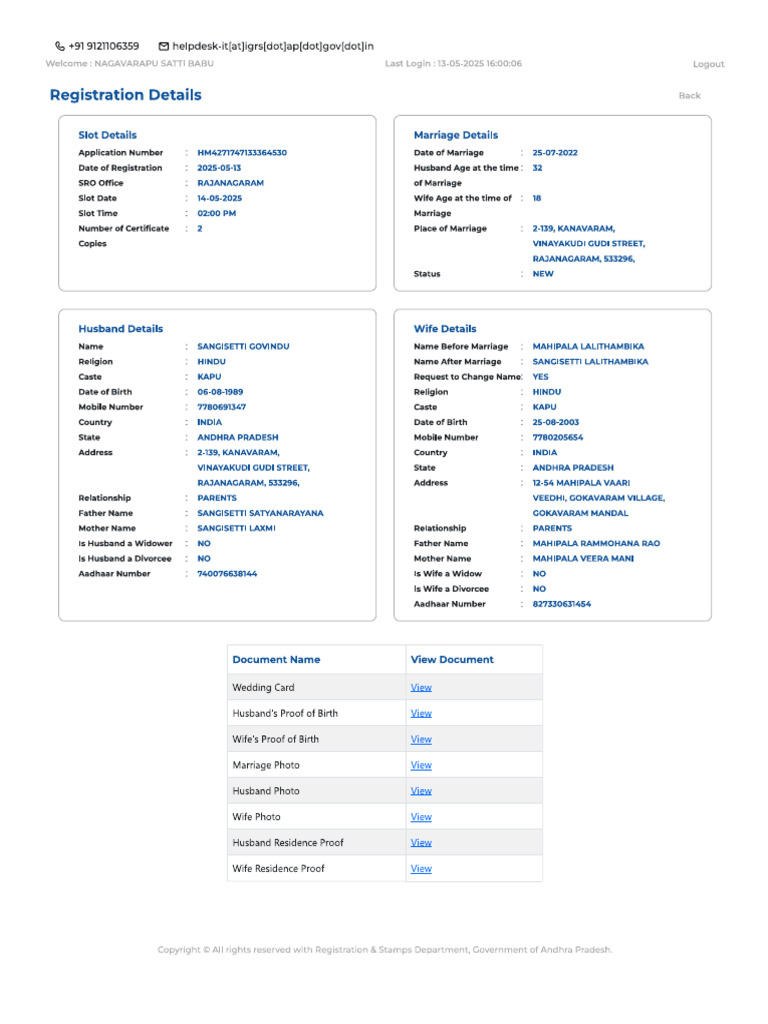The height and width of the screenshot is (1024, 768).
Task: View the Marriage Photo document
Action: click(421, 765)
